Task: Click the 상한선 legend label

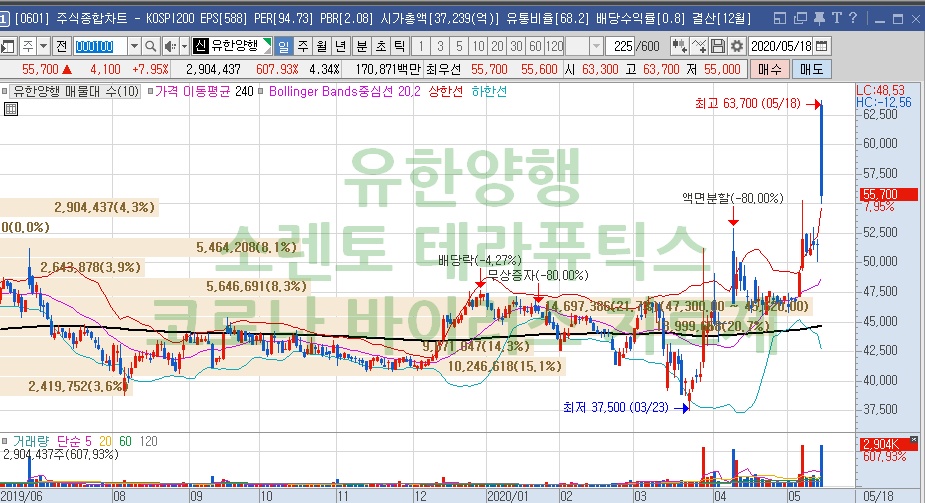Action: [x=445, y=91]
